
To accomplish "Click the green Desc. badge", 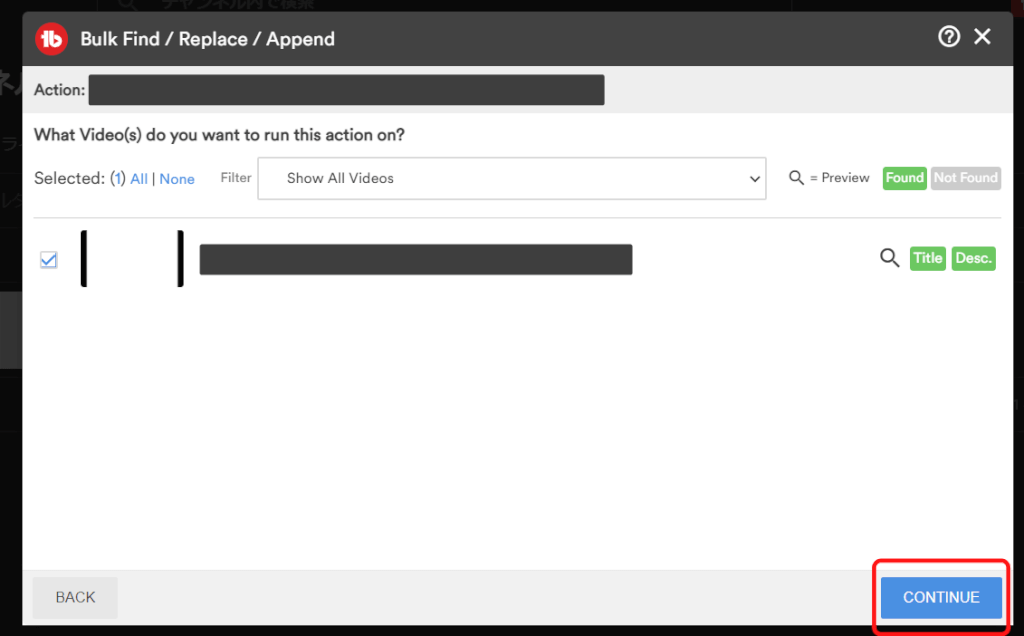I will point(973,258).
